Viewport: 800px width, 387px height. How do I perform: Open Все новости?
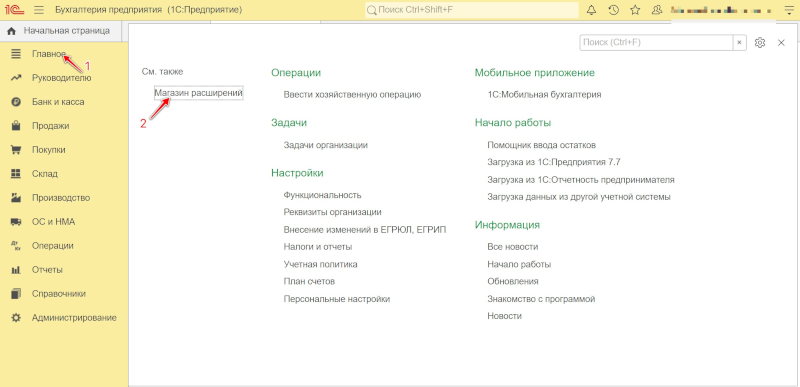pyautogui.click(x=513, y=247)
